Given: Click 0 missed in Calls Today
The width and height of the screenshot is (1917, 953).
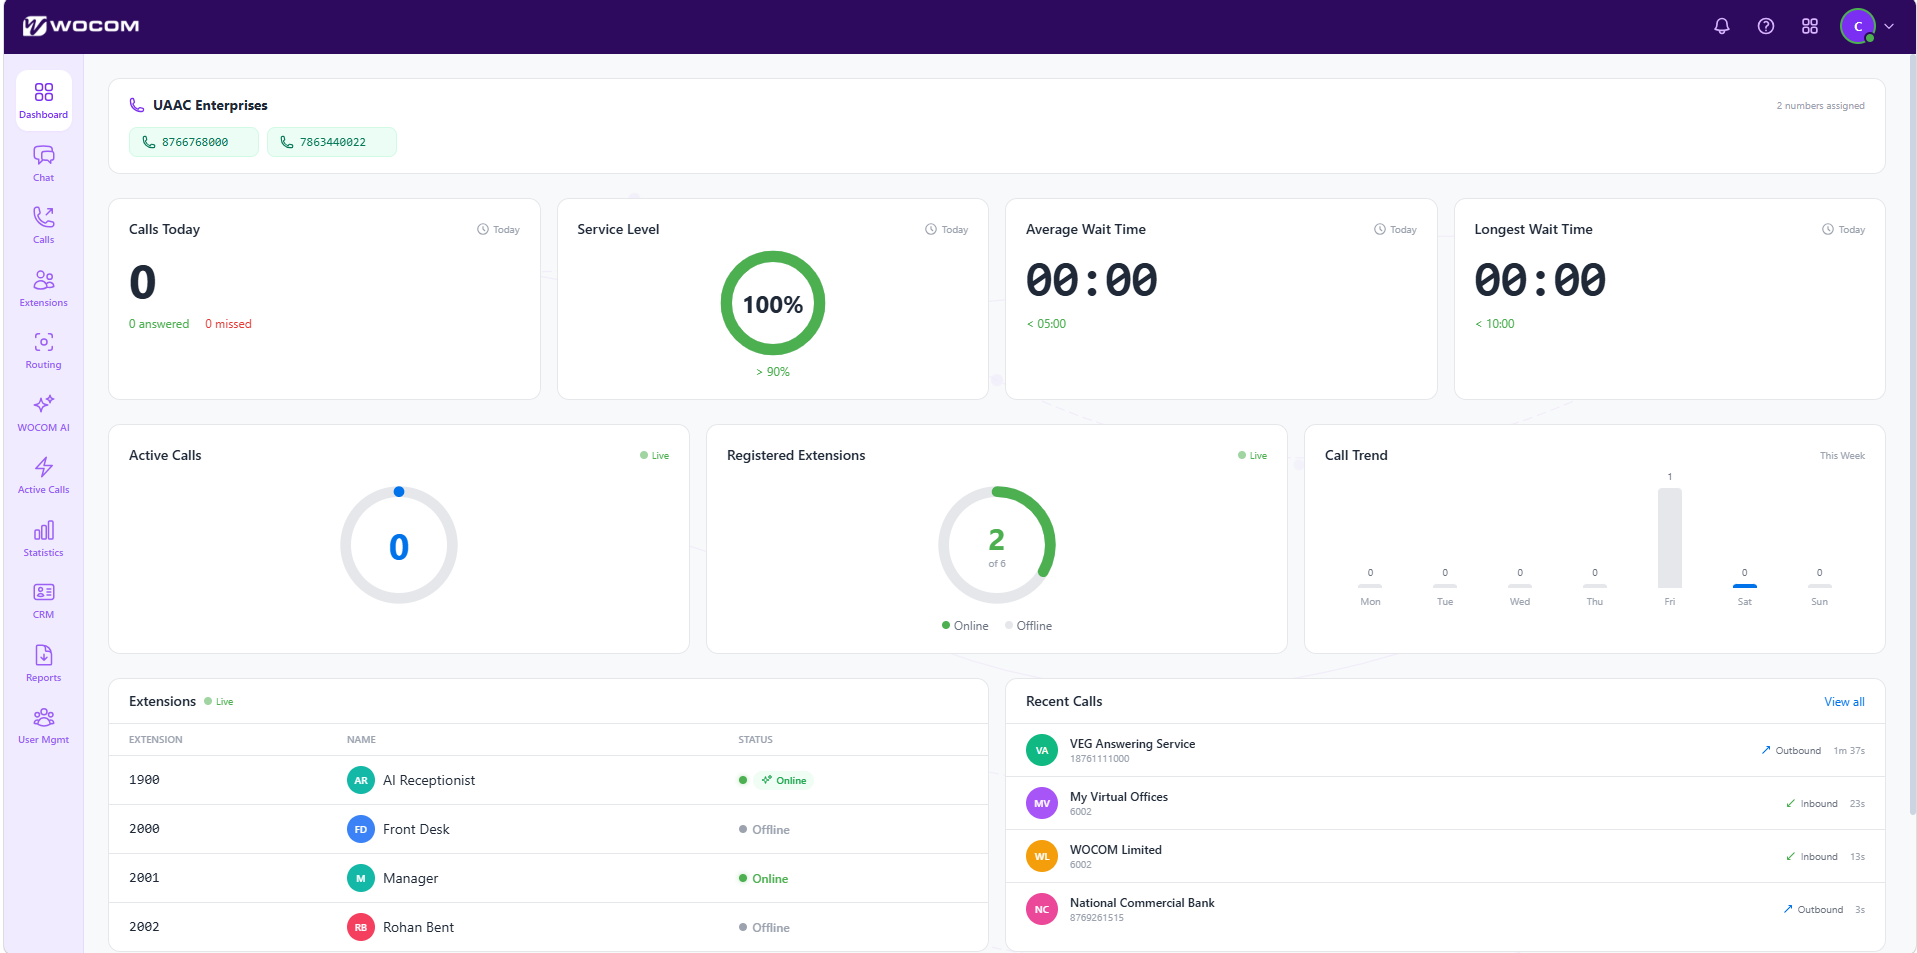Looking at the screenshot, I should point(228,324).
